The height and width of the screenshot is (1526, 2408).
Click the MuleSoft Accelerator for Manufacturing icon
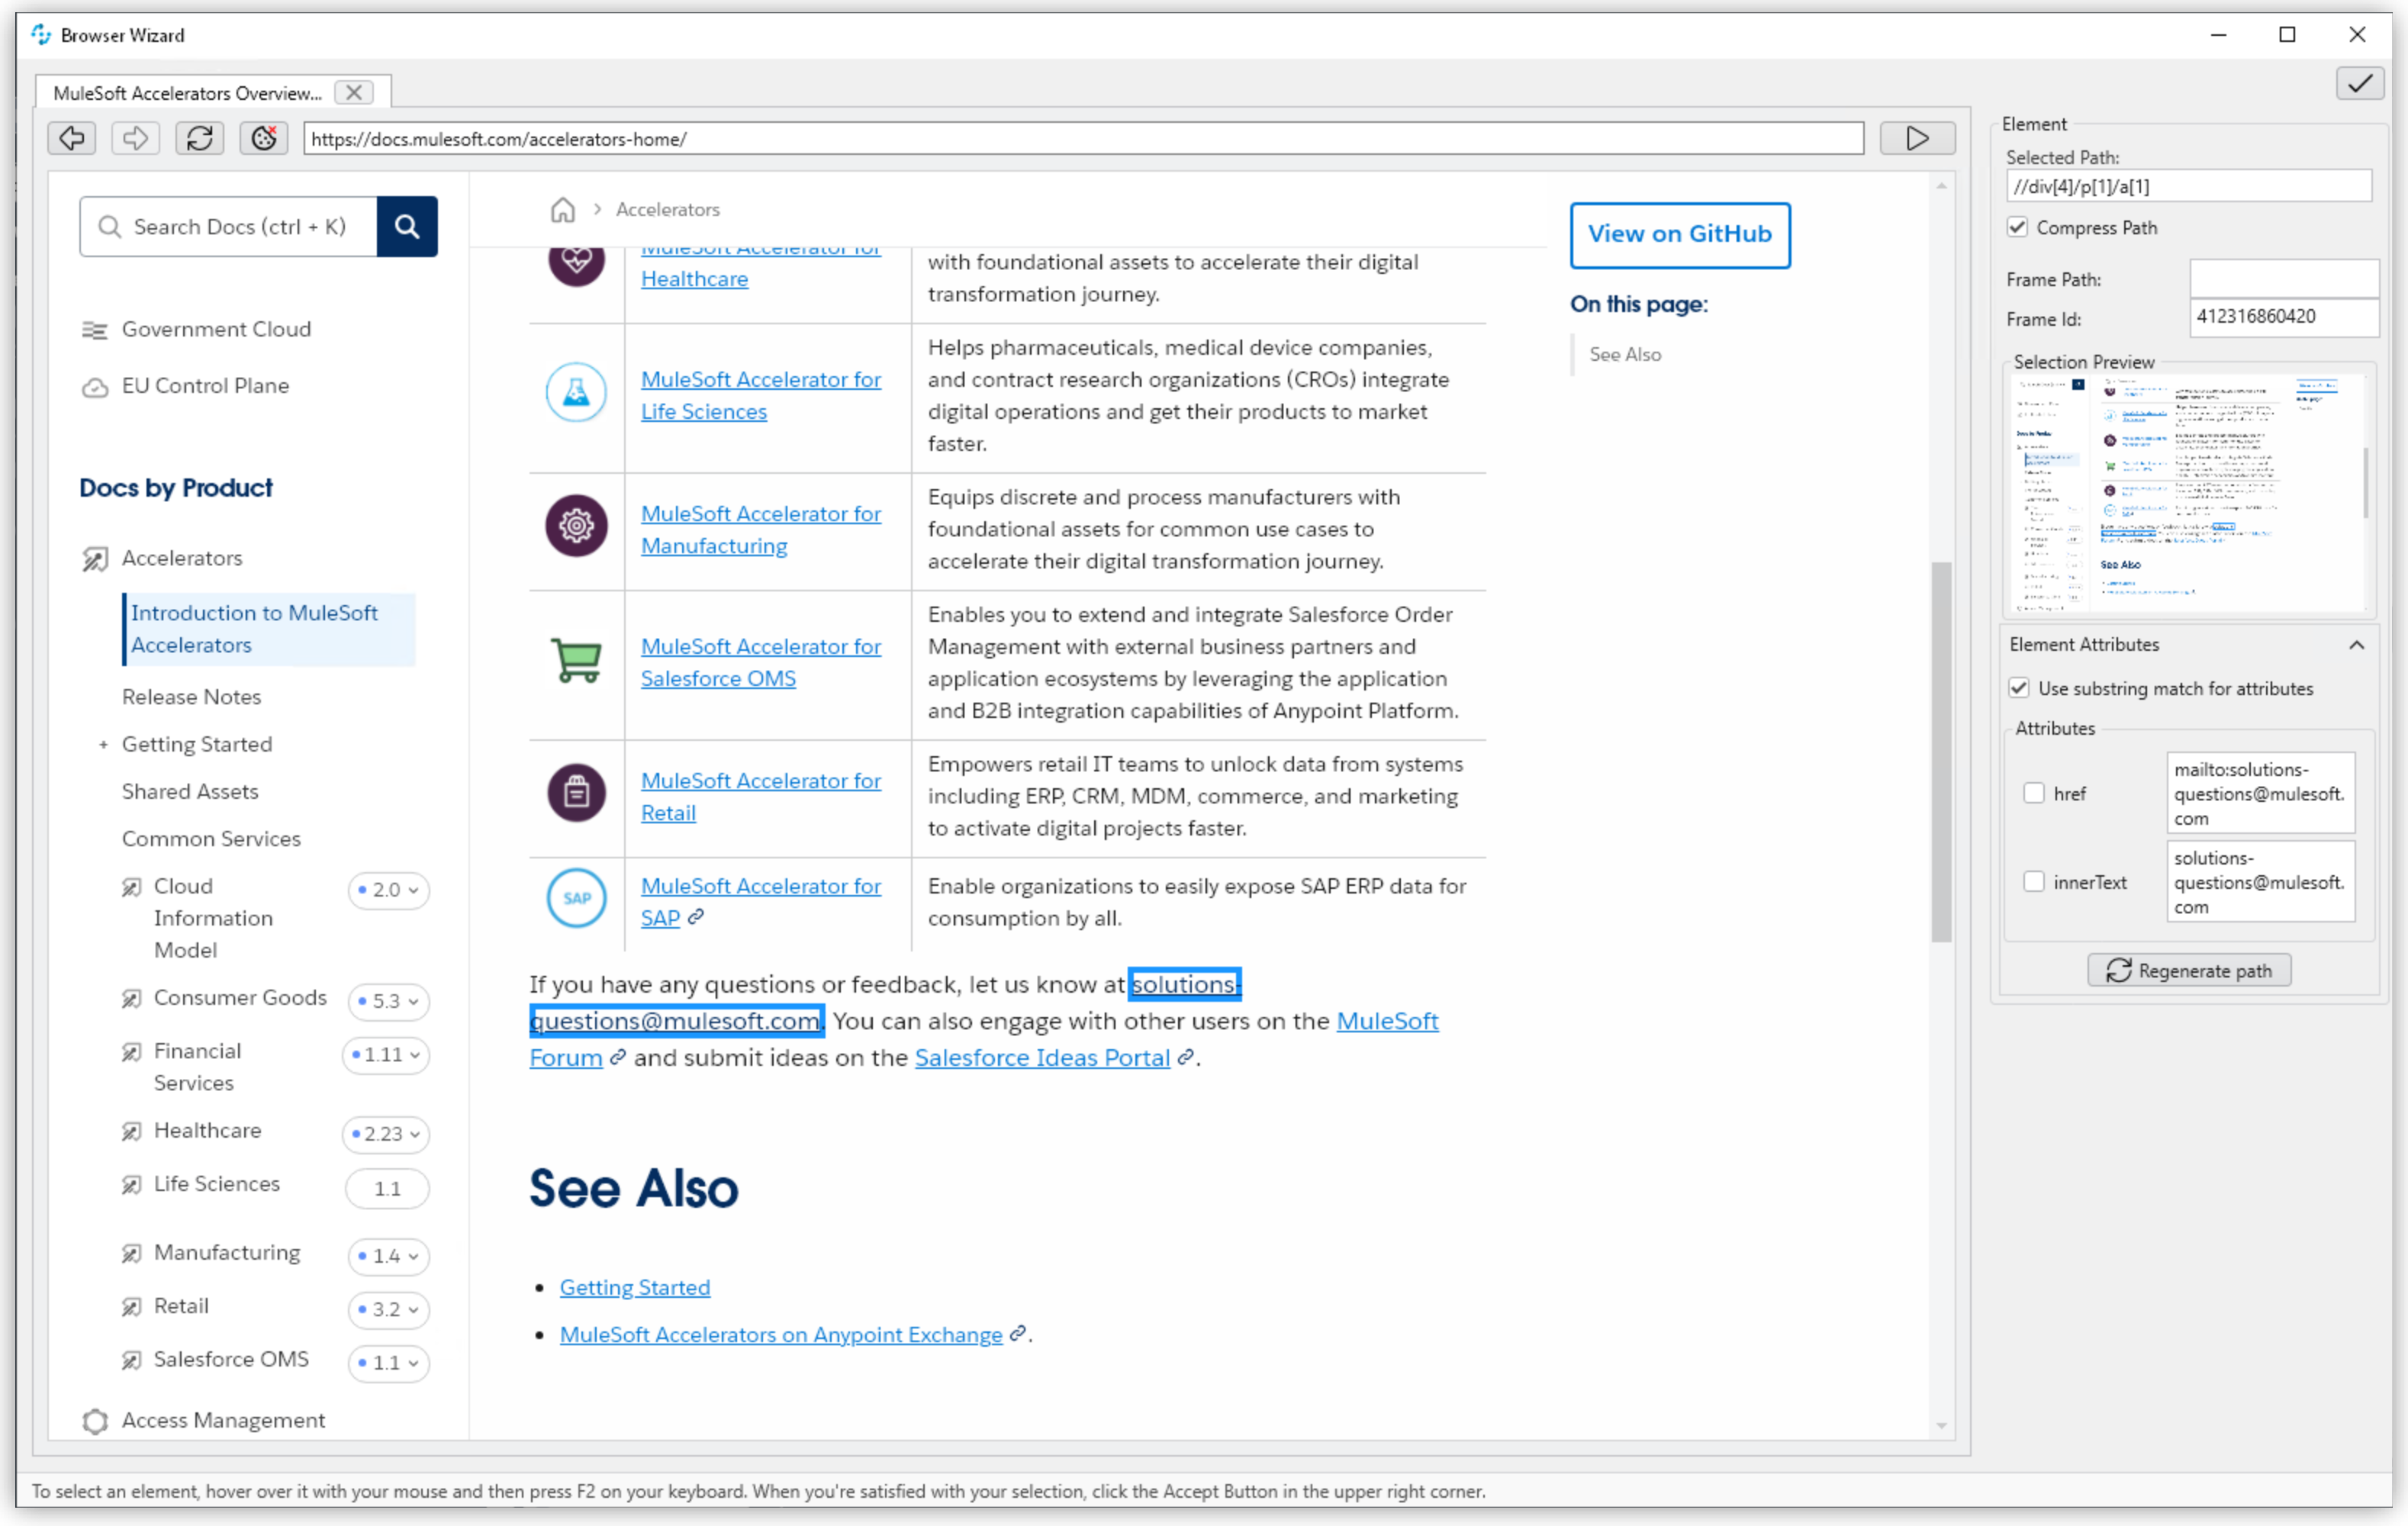tap(574, 526)
